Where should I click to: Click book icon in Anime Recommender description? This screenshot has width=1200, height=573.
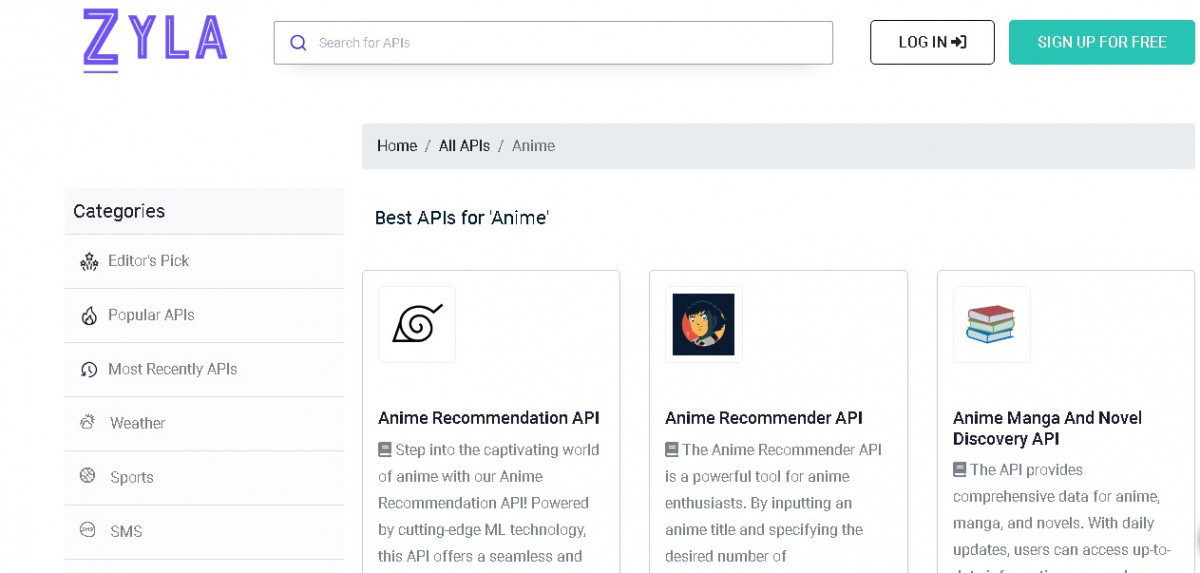[672, 450]
